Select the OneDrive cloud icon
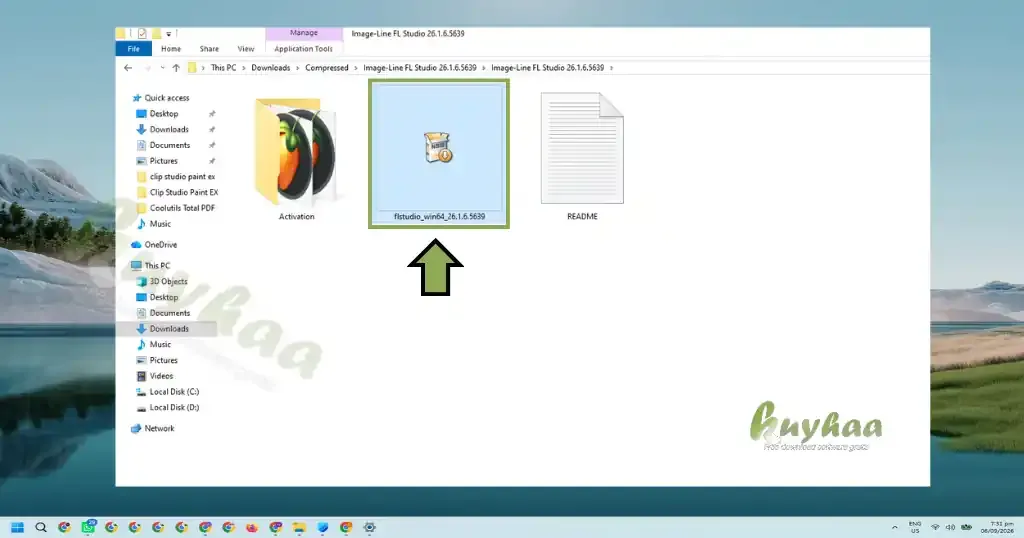The width and height of the screenshot is (1024, 538). [136, 245]
